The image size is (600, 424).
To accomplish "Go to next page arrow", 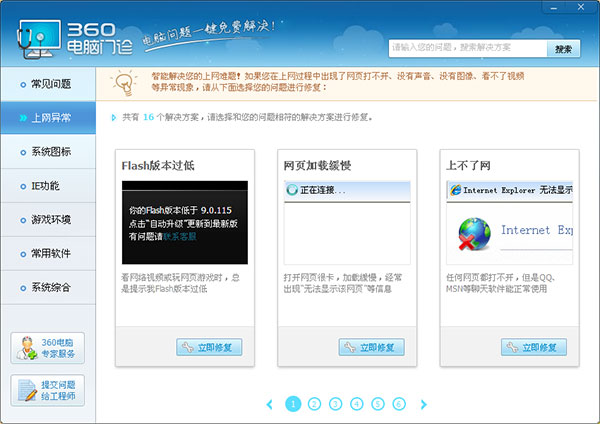I will tap(423, 404).
